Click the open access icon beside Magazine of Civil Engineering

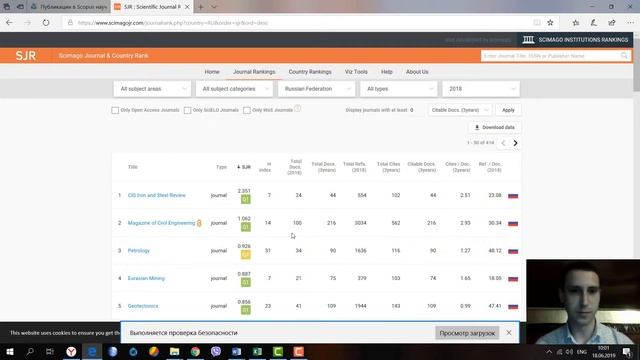199,223
